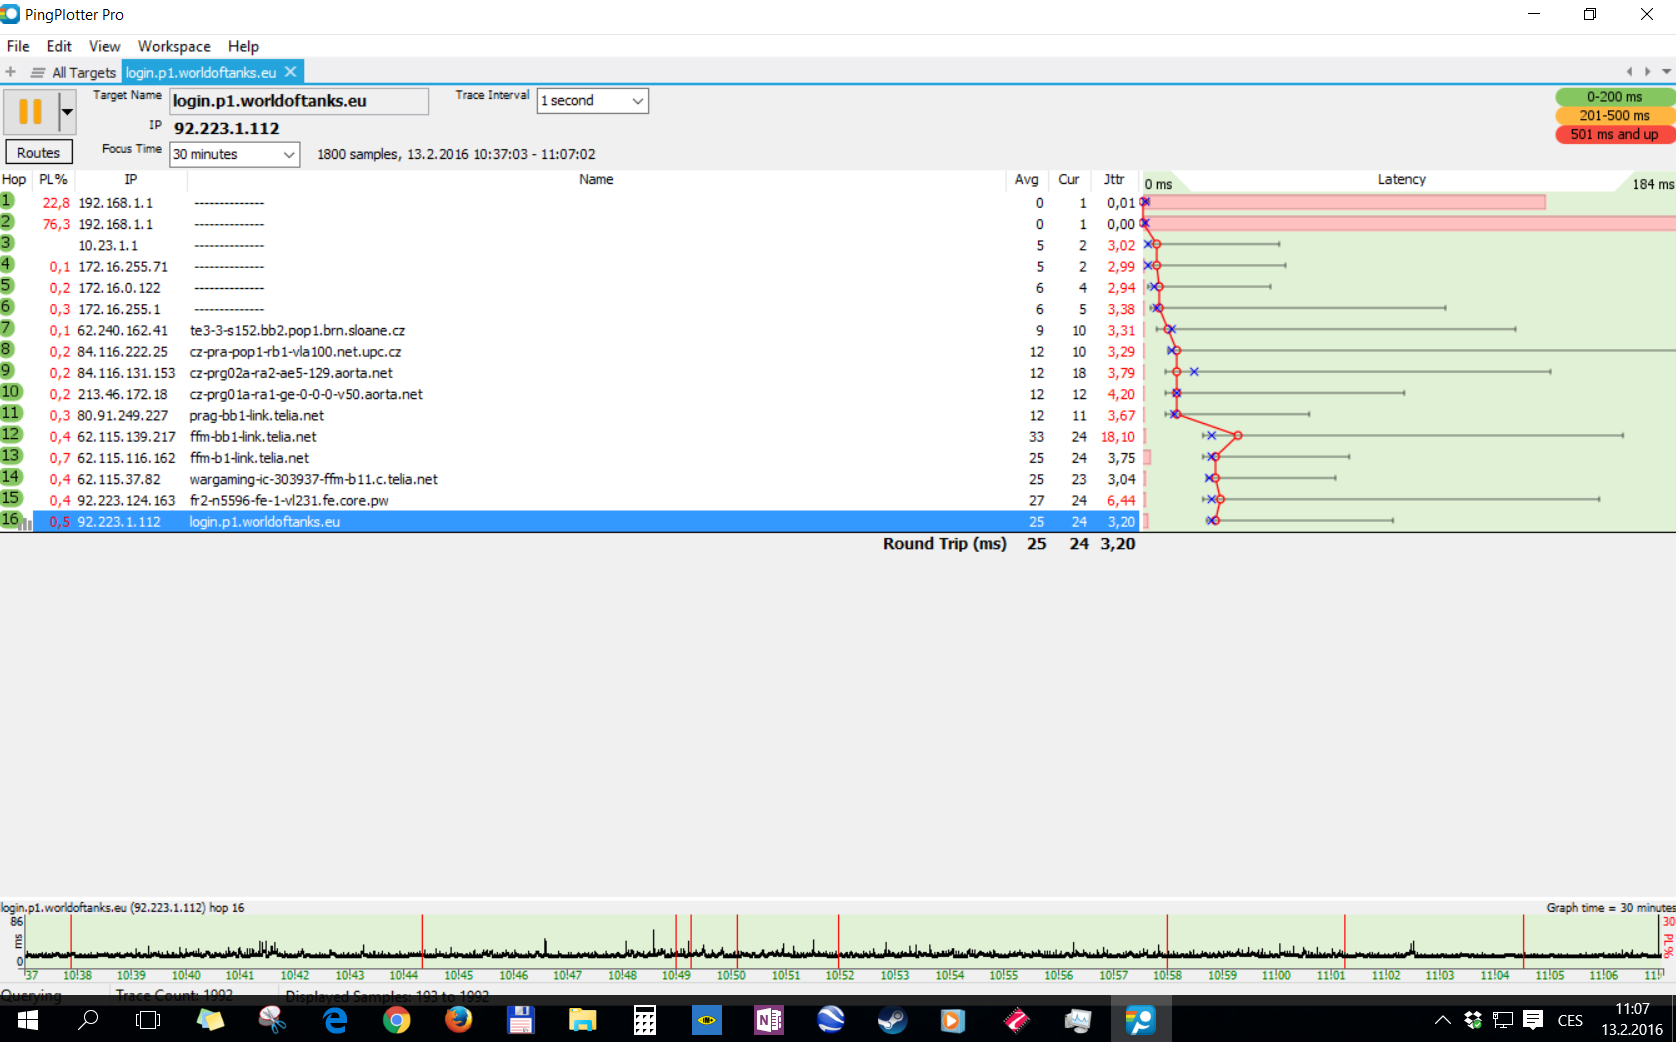Open Steam from the taskbar
The width and height of the screenshot is (1676, 1042).
(892, 1020)
